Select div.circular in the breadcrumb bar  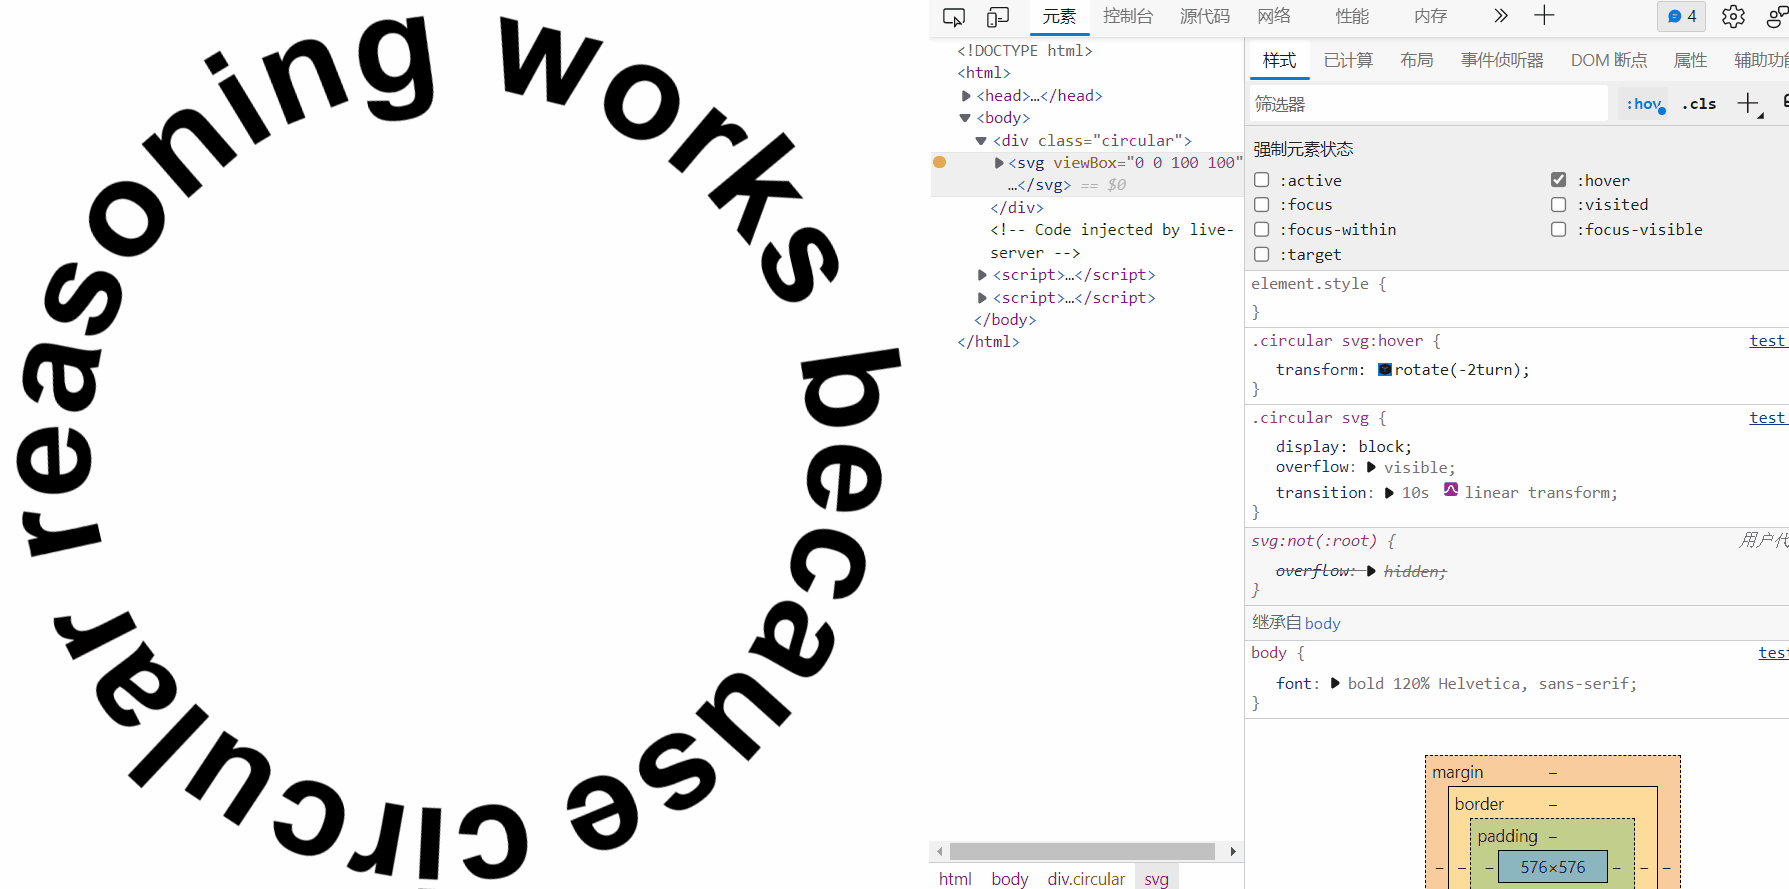(x=1086, y=878)
